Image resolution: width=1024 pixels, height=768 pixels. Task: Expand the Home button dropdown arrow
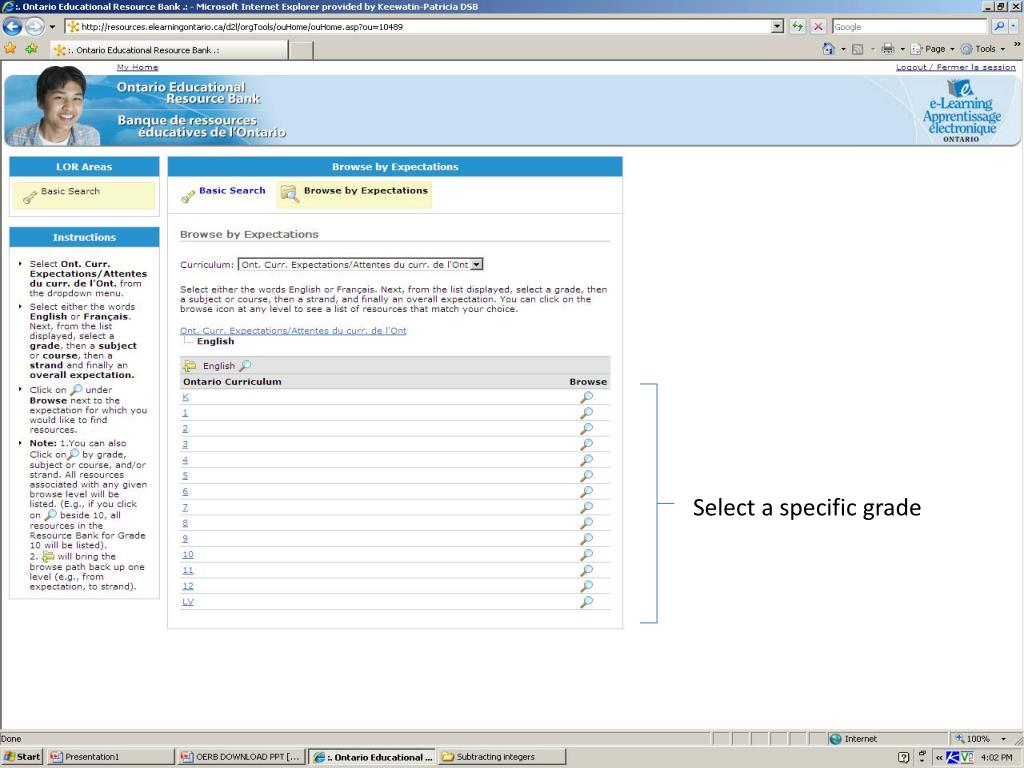843,49
